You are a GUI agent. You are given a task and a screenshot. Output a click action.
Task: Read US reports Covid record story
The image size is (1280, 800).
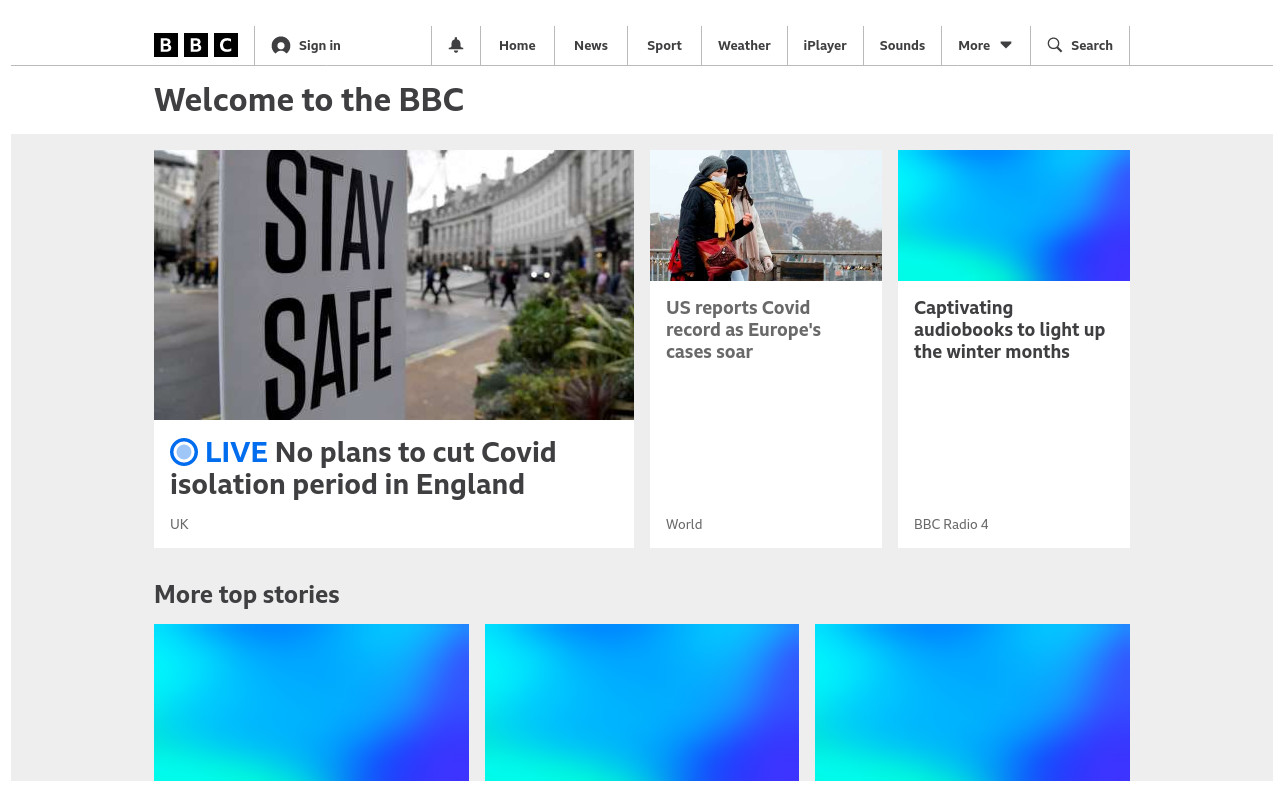point(743,330)
